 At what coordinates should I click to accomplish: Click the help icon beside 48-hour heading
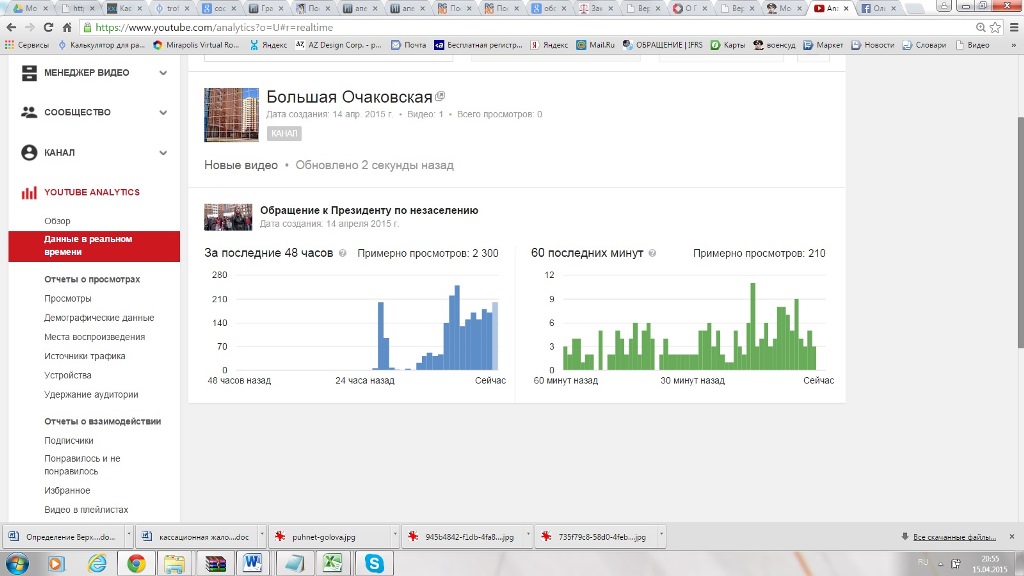point(343,254)
